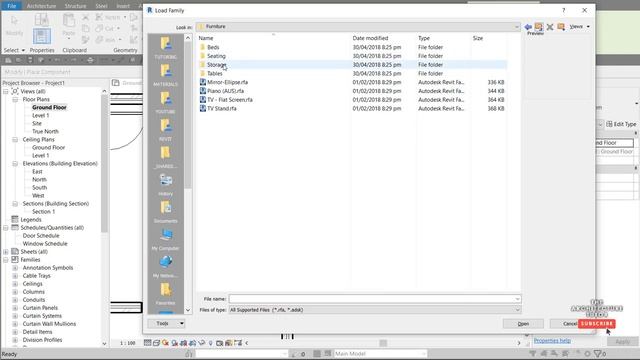The height and width of the screenshot is (360, 640).
Task: Open the Tables folder icon
Action: tap(202, 73)
